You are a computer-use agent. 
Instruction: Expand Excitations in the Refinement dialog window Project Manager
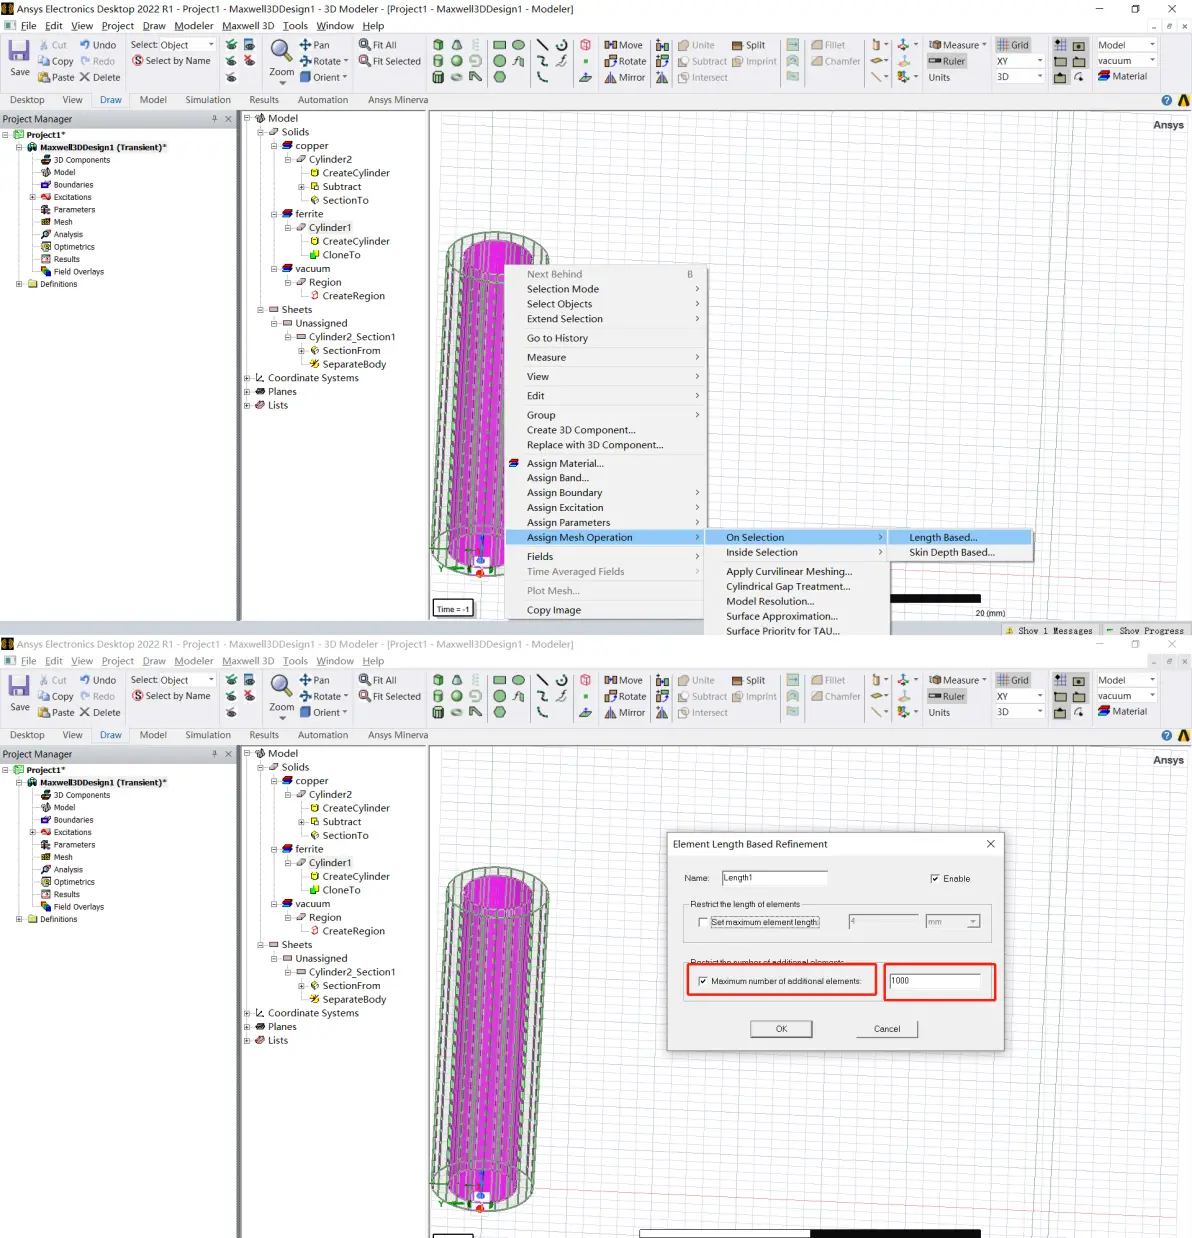click(32, 832)
